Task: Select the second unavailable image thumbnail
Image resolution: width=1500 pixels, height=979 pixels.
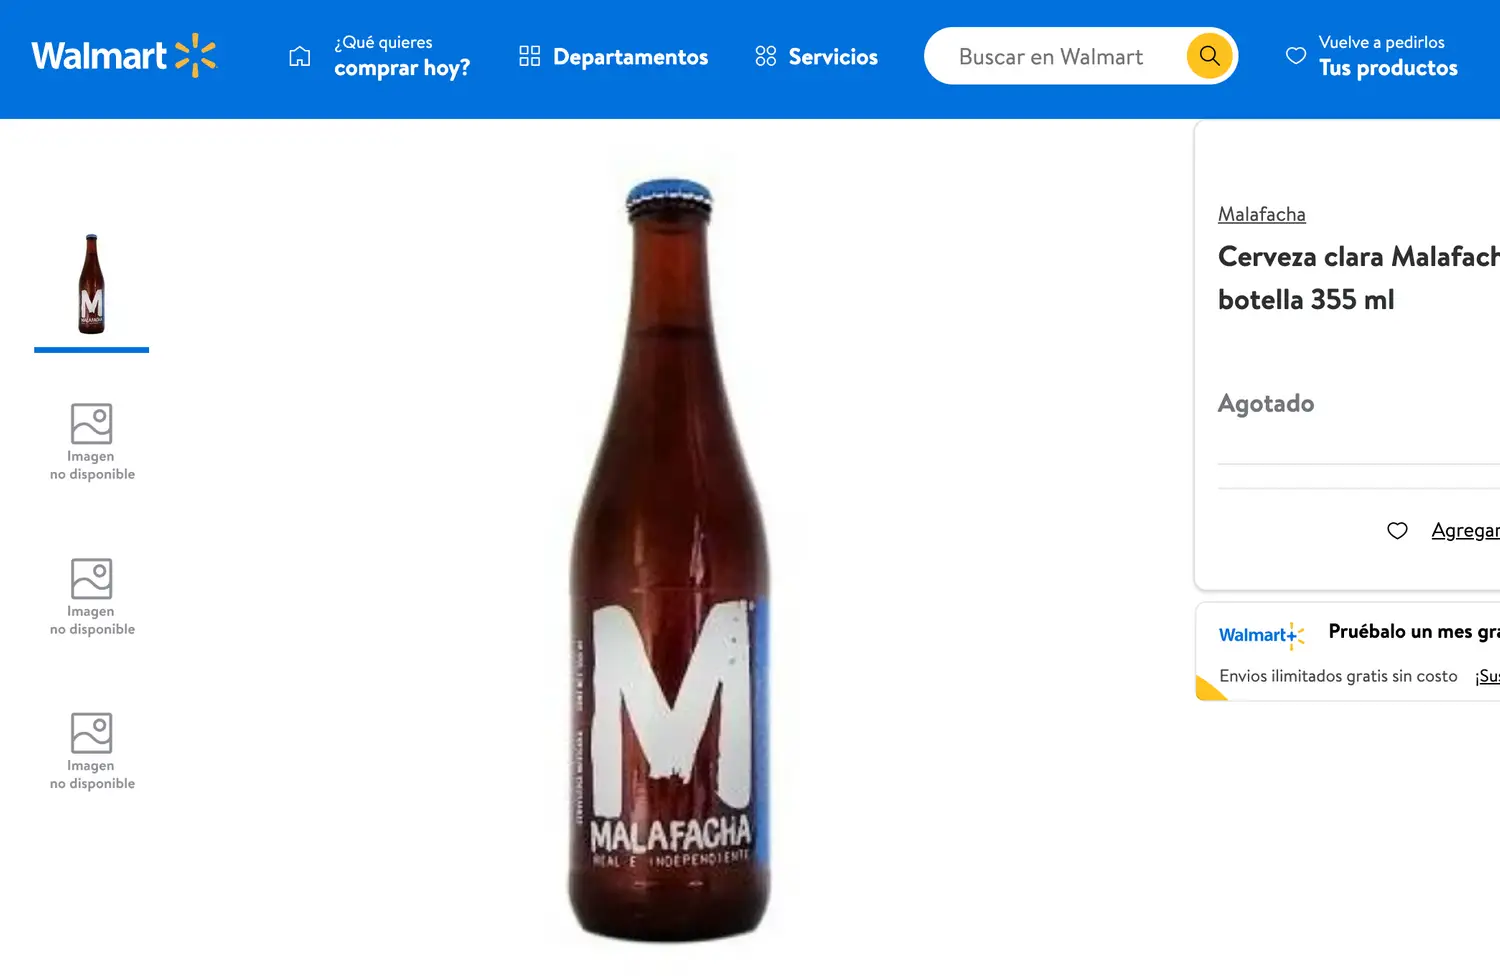Action: [91, 441]
